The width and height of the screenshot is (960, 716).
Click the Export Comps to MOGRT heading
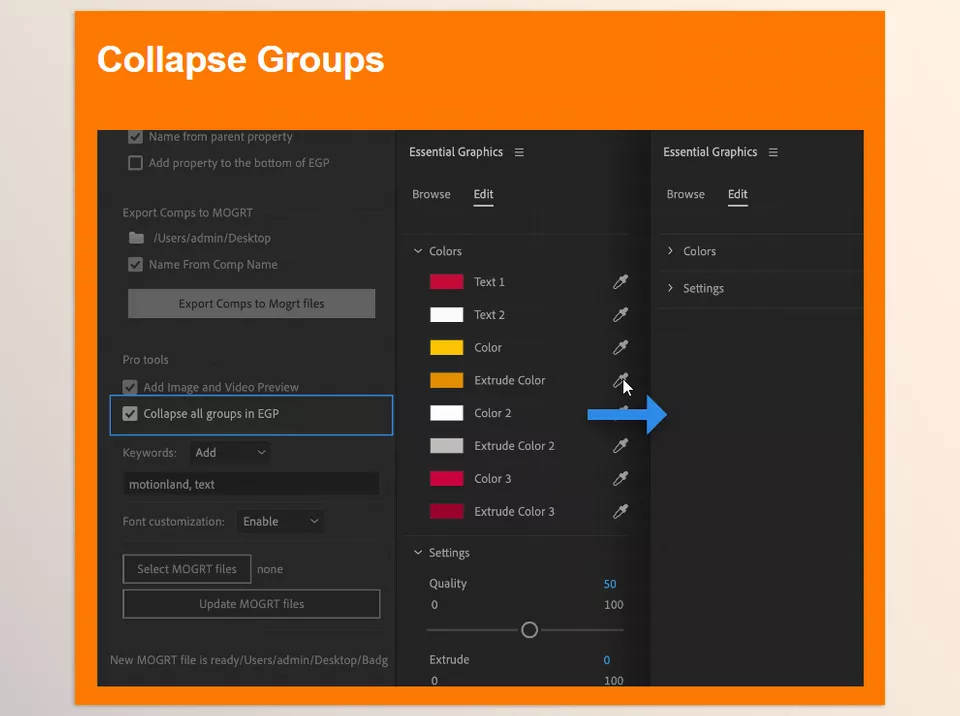tap(187, 213)
